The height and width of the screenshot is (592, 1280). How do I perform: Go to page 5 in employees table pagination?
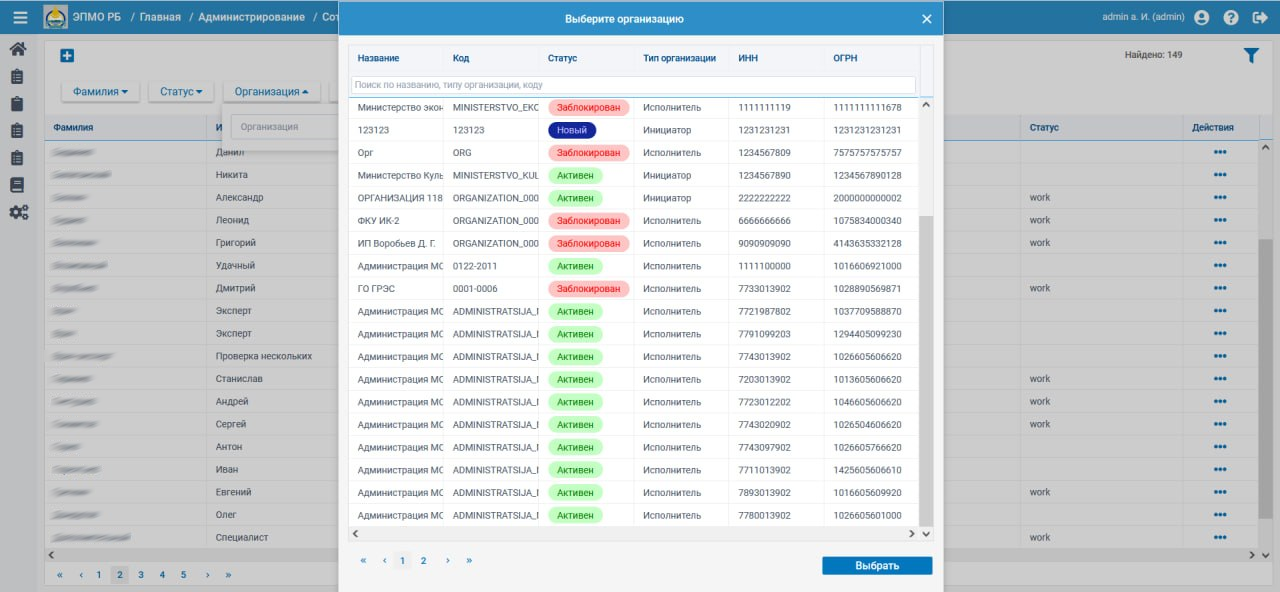point(184,575)
